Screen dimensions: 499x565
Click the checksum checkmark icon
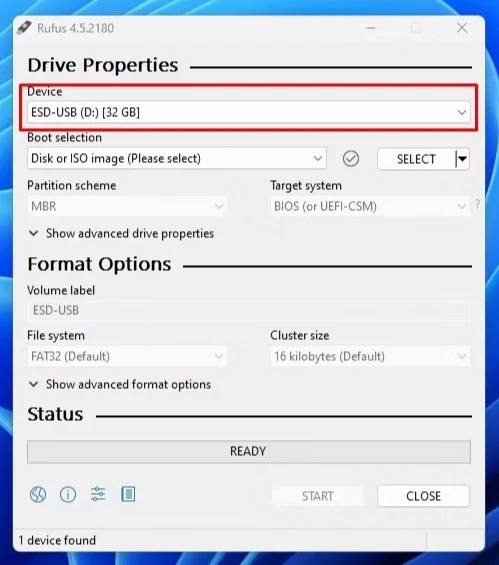click(x=351, y=159)
